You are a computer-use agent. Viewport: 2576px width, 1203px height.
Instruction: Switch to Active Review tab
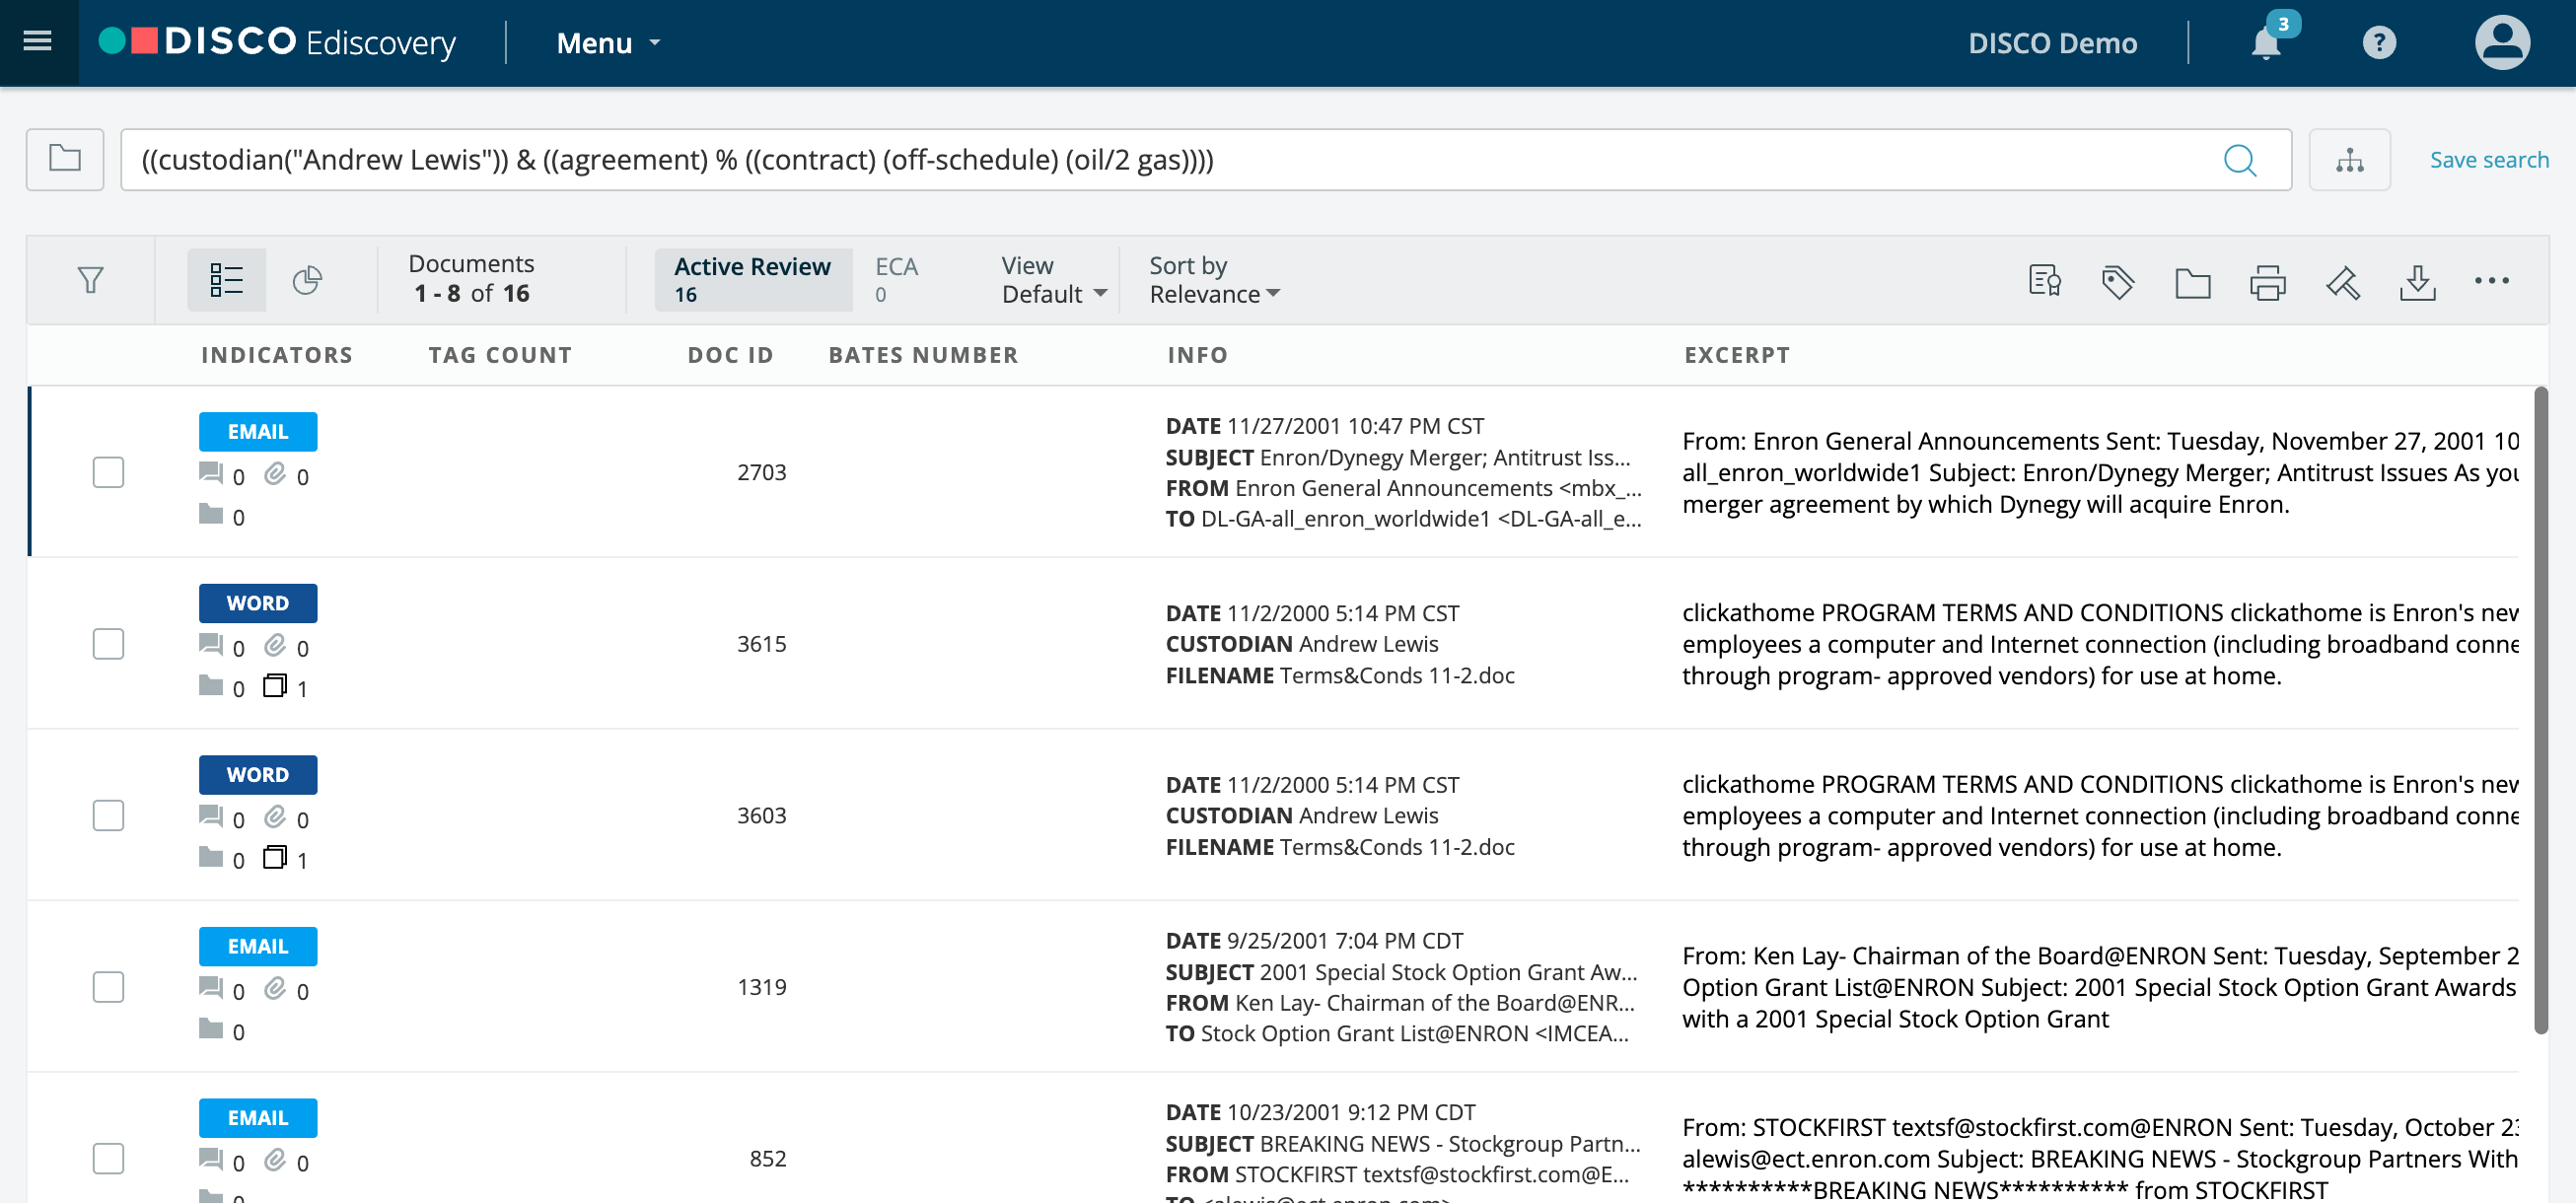point(753,280)
